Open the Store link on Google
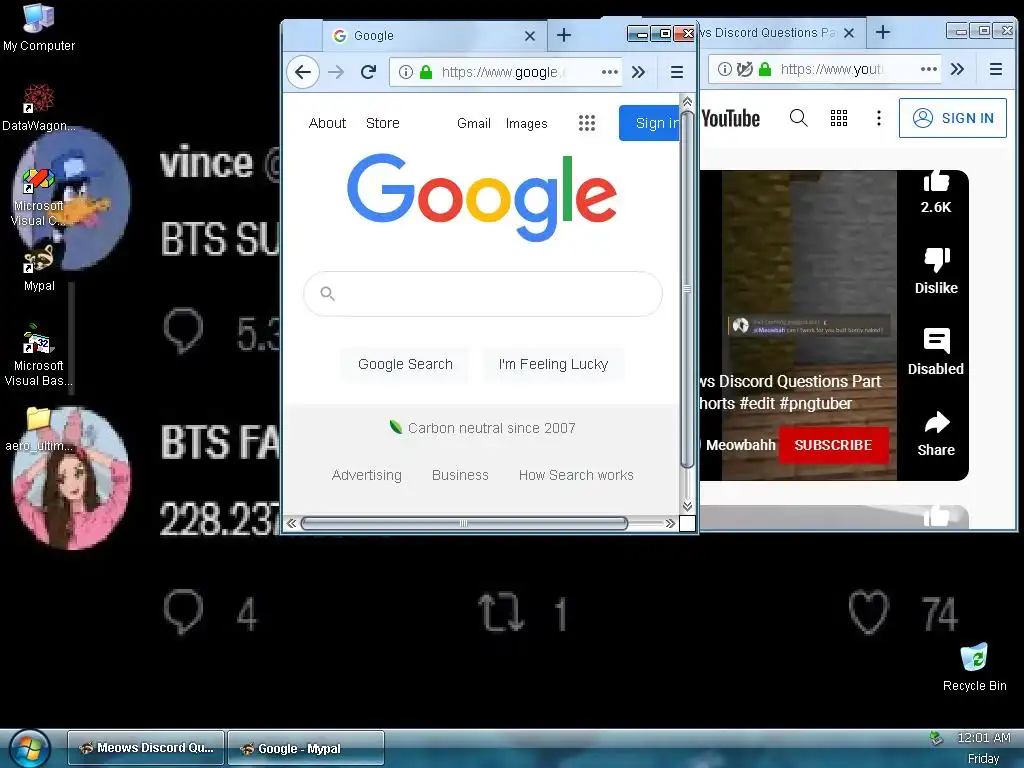Image resolution: width=1024 pixels, height=768 pixels. click(x=383, y=123)
